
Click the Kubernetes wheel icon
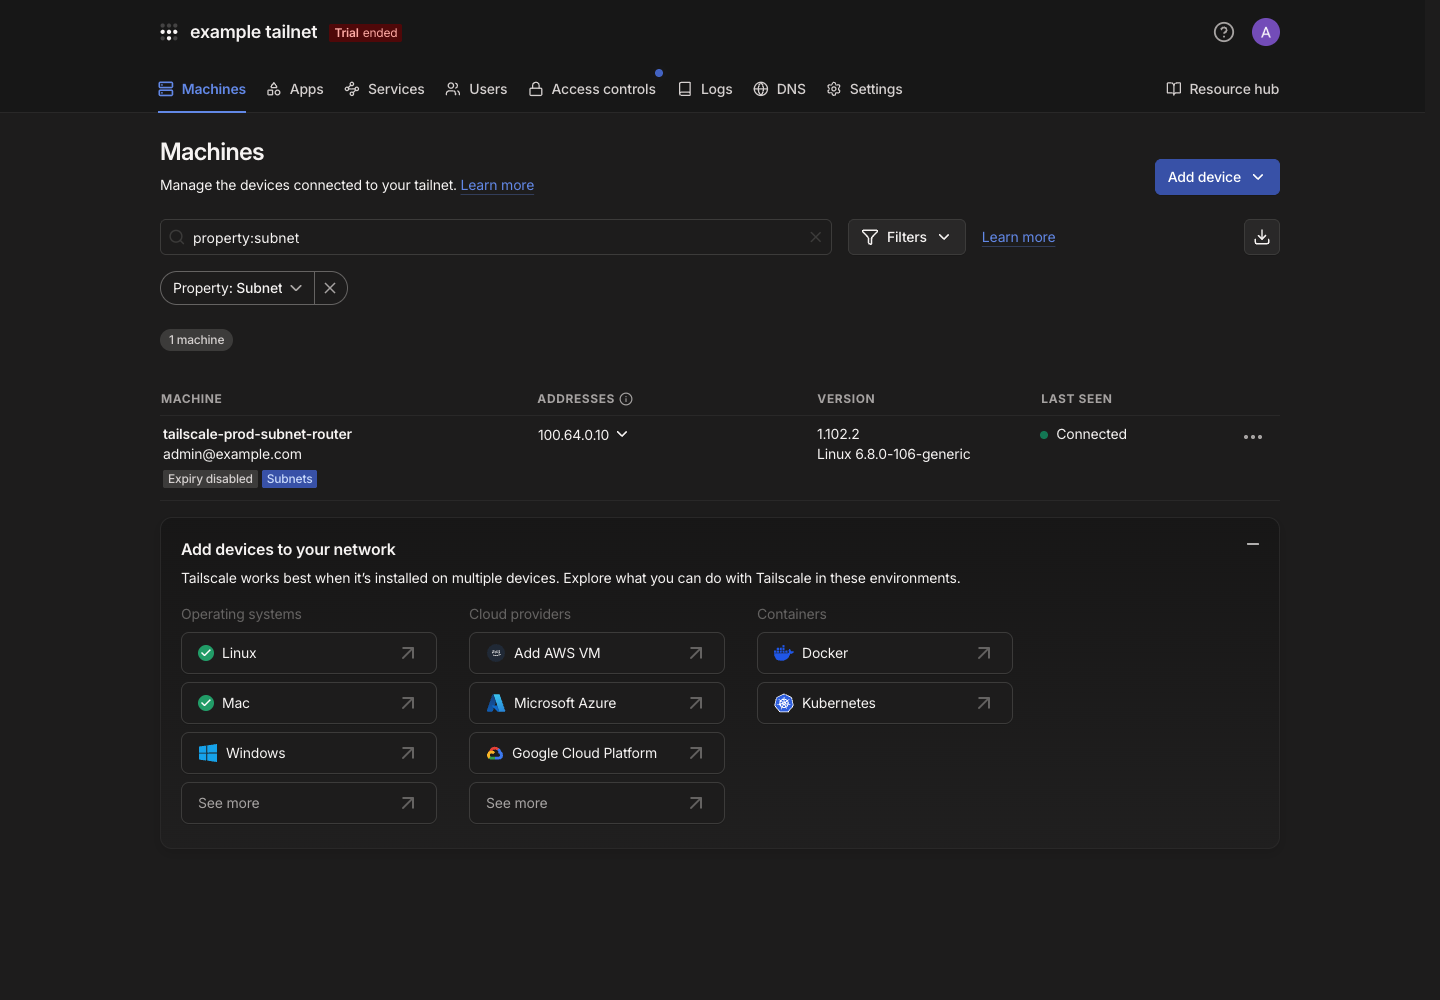coord(784,703)
